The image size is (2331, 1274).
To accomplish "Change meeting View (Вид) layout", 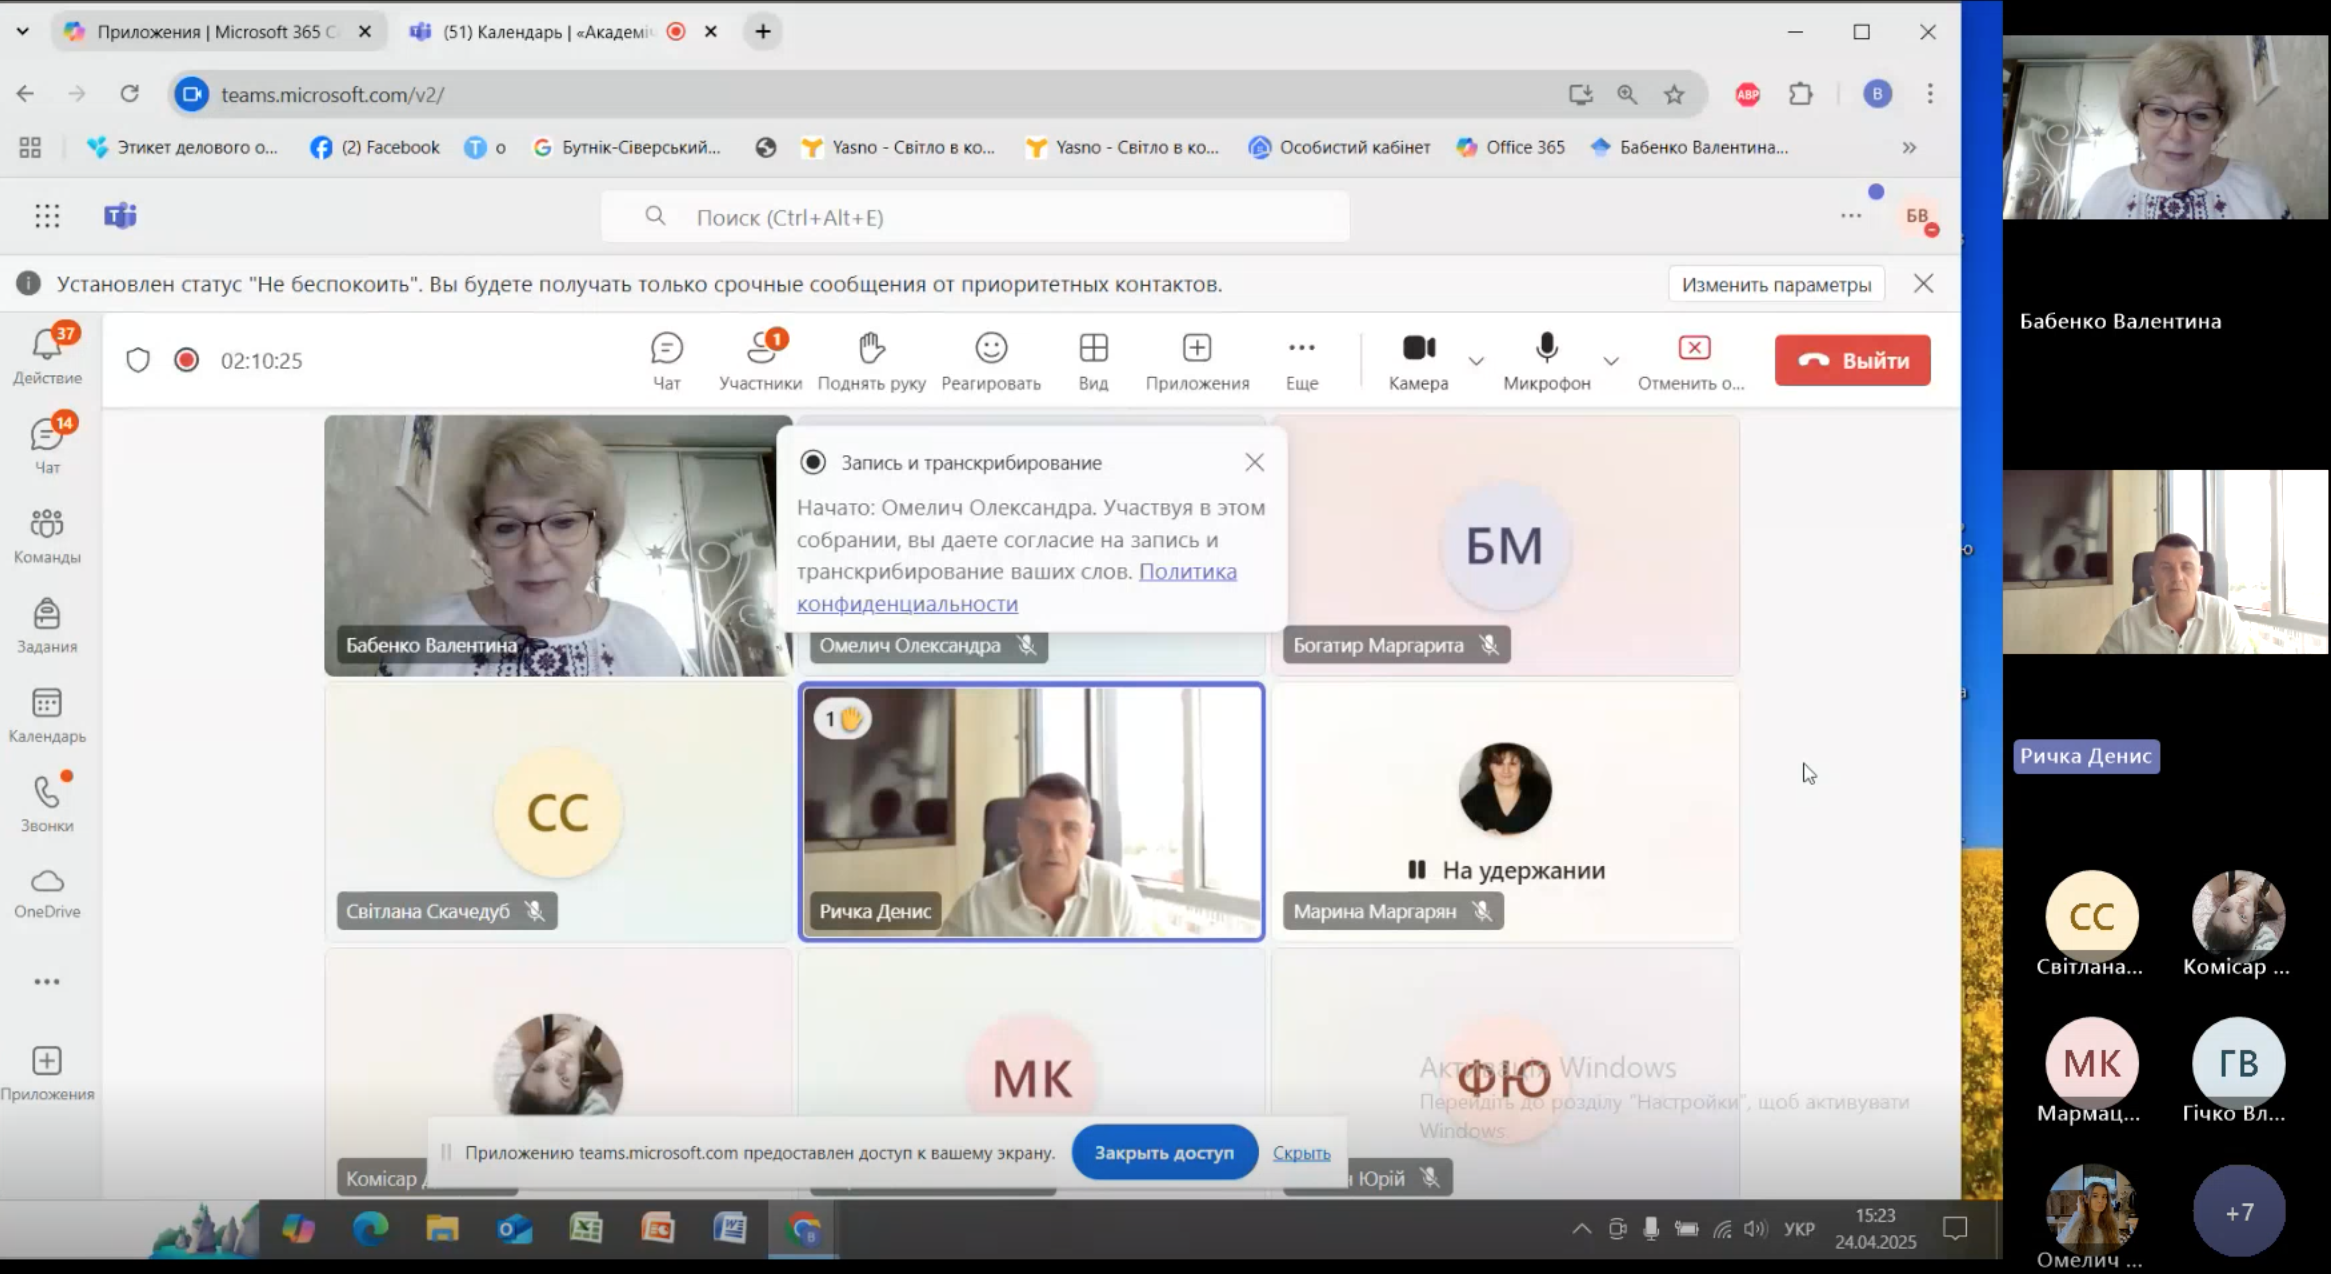I will (1093, 360).
